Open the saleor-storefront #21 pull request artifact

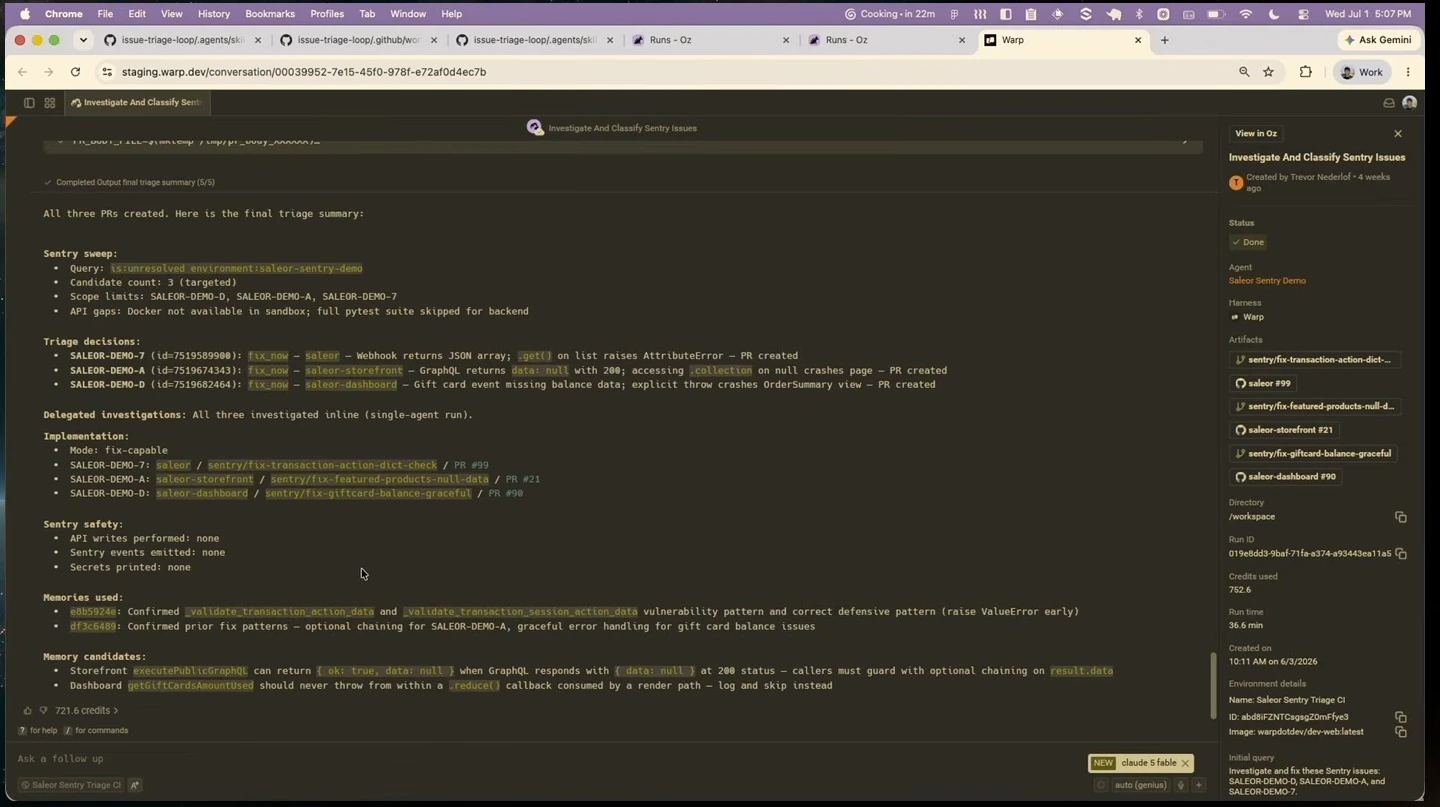coord(1284,430)
